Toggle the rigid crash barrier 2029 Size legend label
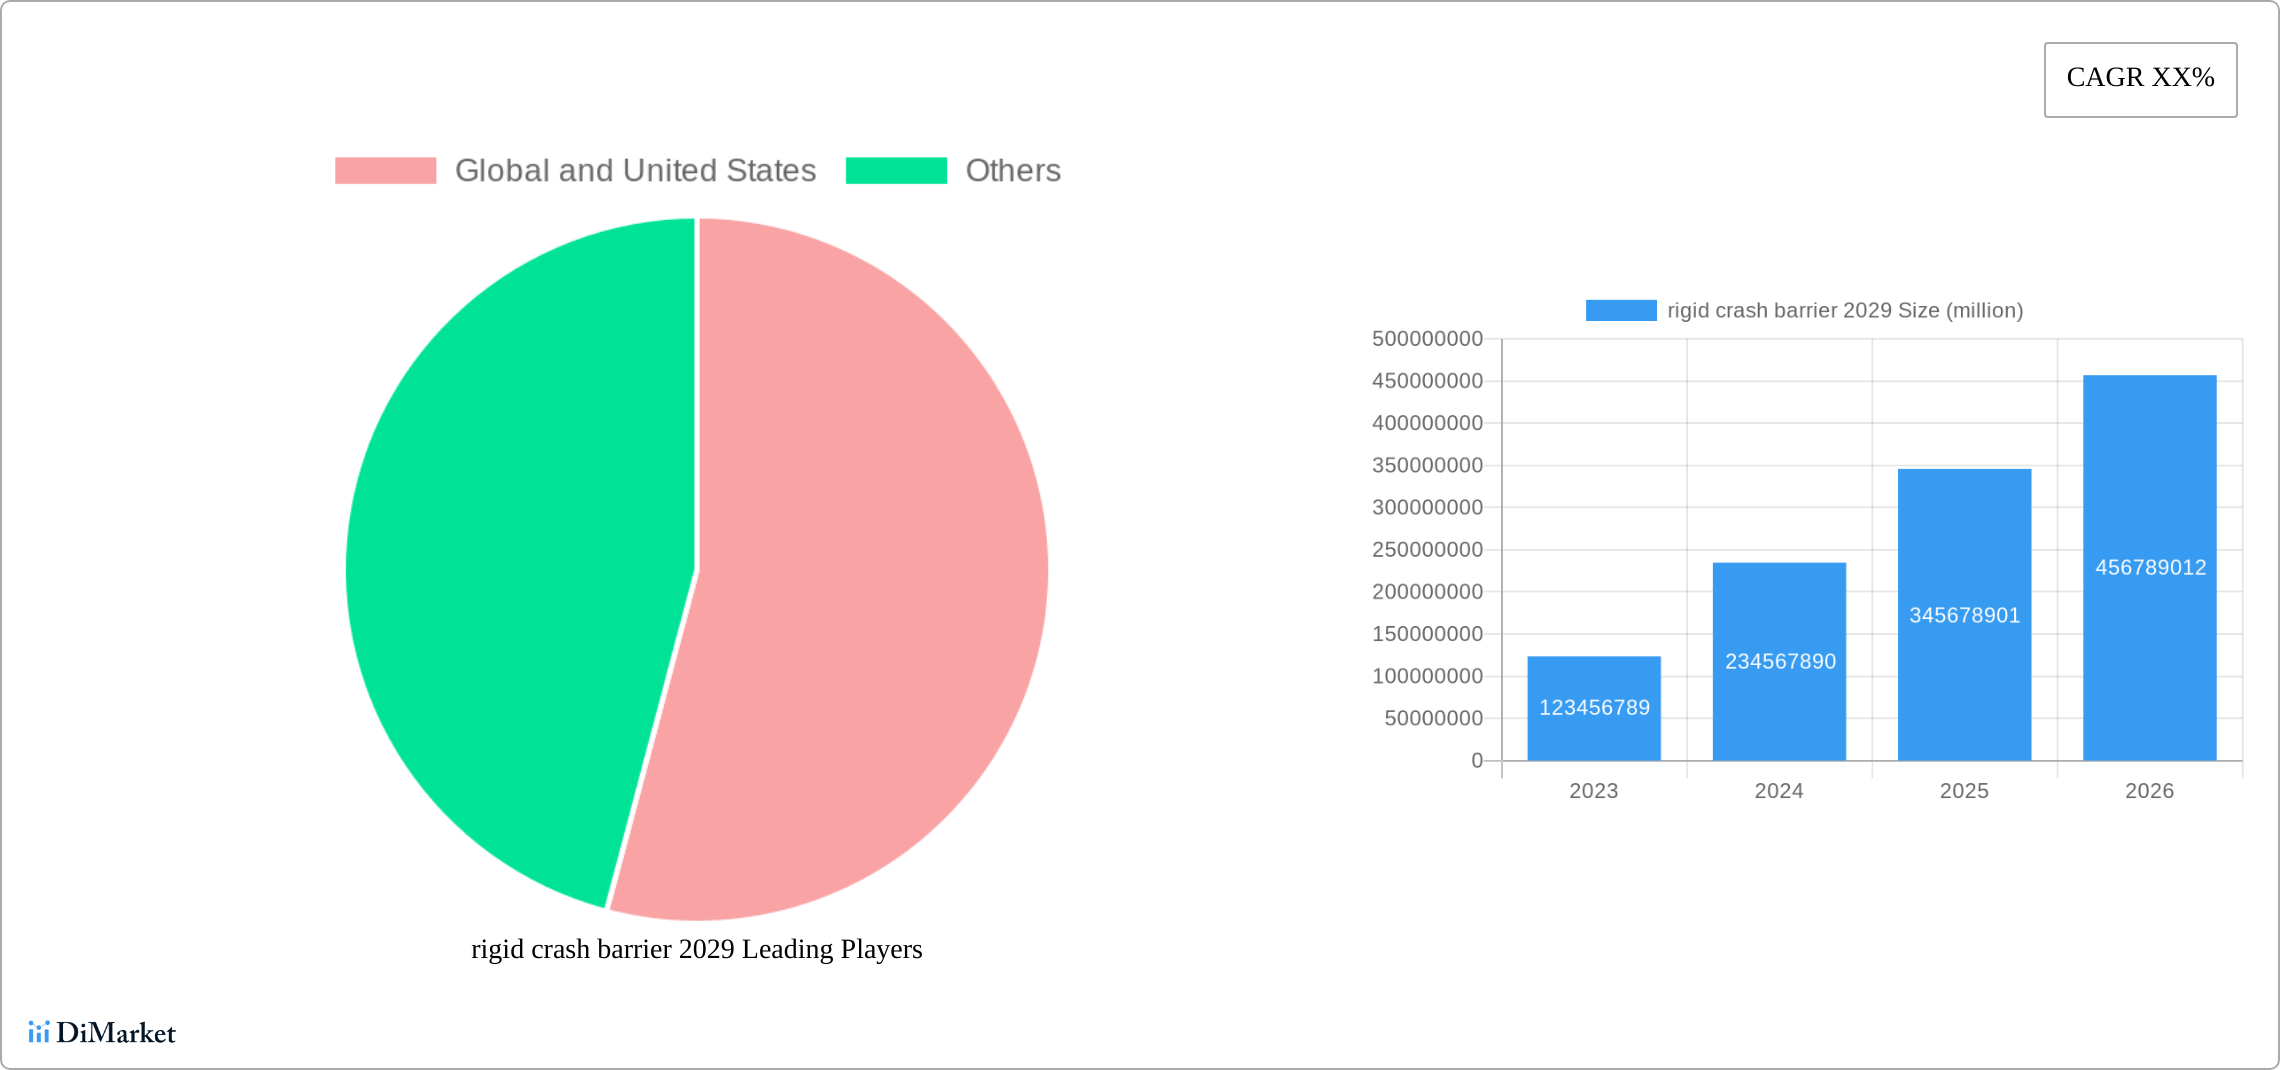This screenshot has width=2280, height=1070. coord(1844,311)
